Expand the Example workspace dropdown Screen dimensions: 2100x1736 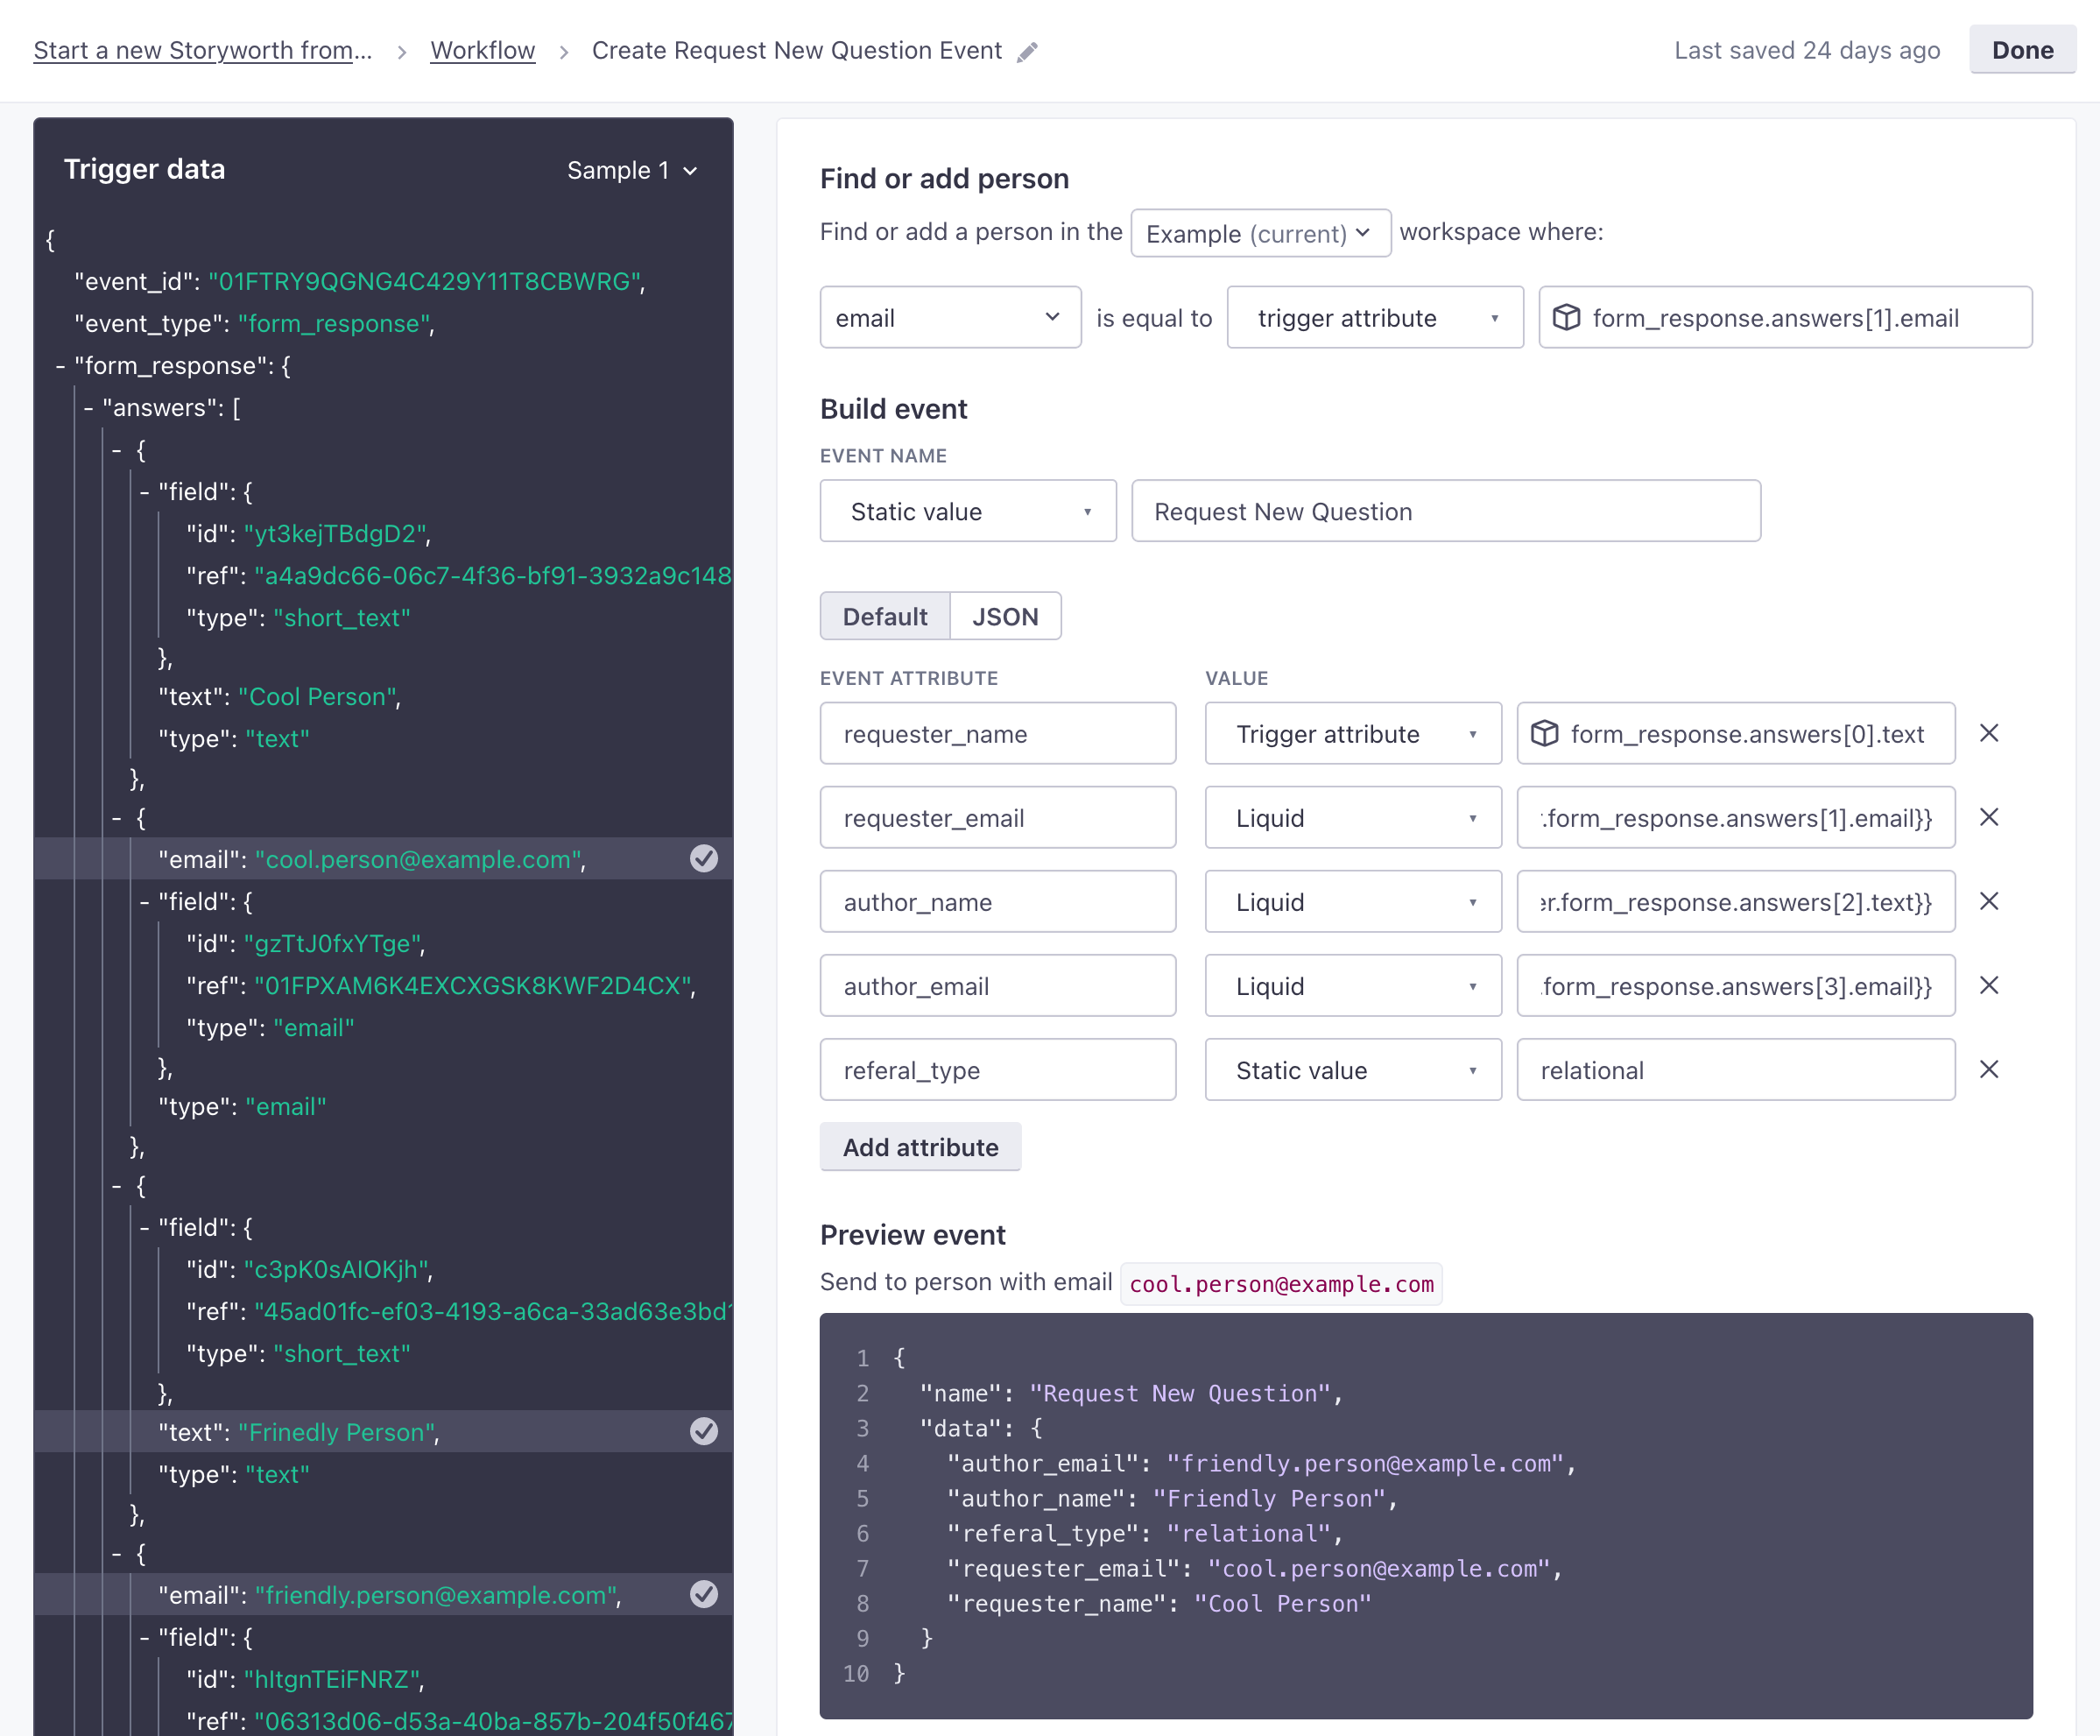(1259, 230)
